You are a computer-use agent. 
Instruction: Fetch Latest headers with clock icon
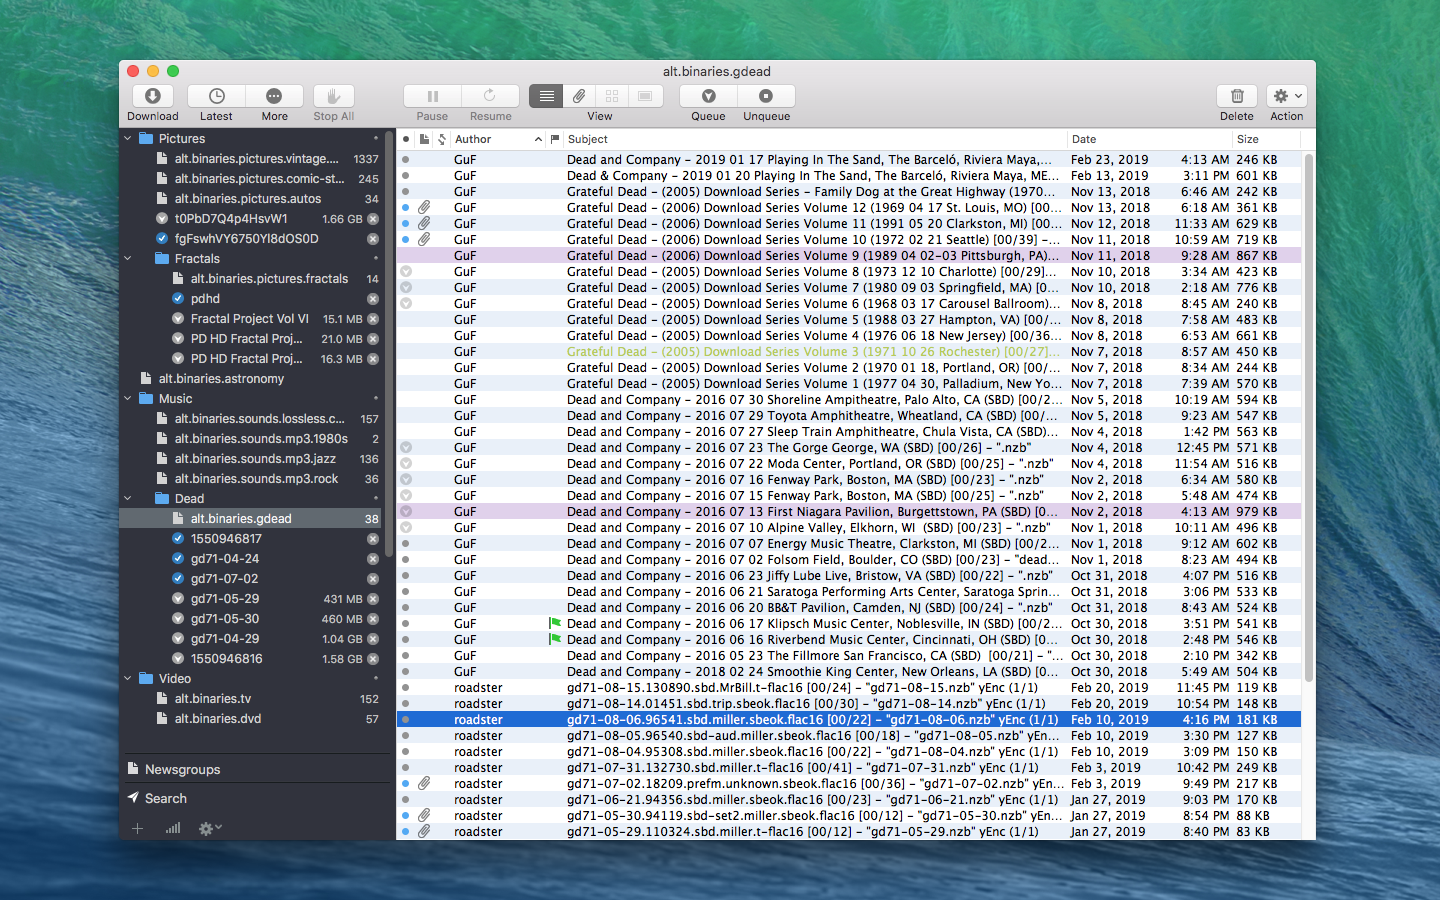coord(216,96)
